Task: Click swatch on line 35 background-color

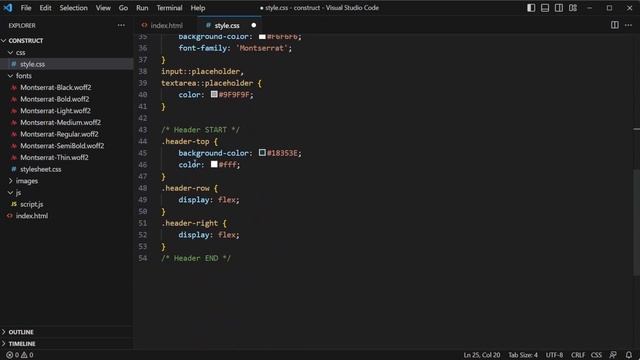Action: [262, 37]
